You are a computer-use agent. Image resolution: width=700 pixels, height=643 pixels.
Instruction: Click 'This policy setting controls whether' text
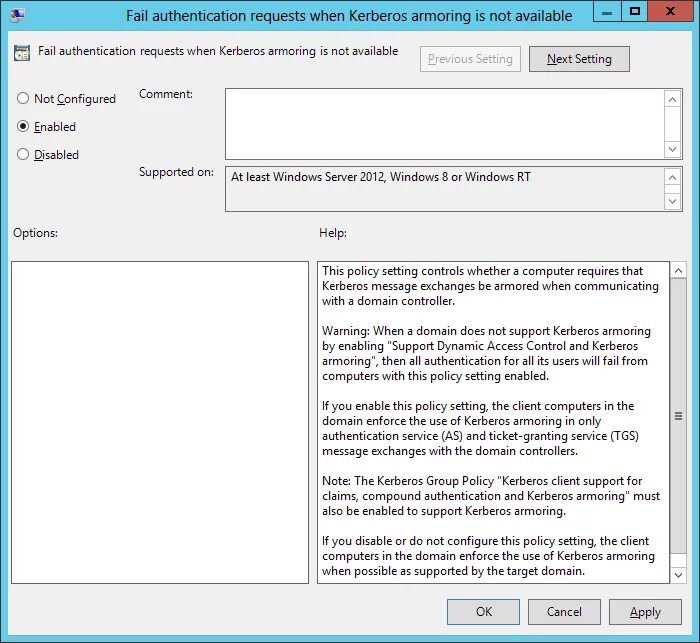pyautogui.click(x=490, y=286)
